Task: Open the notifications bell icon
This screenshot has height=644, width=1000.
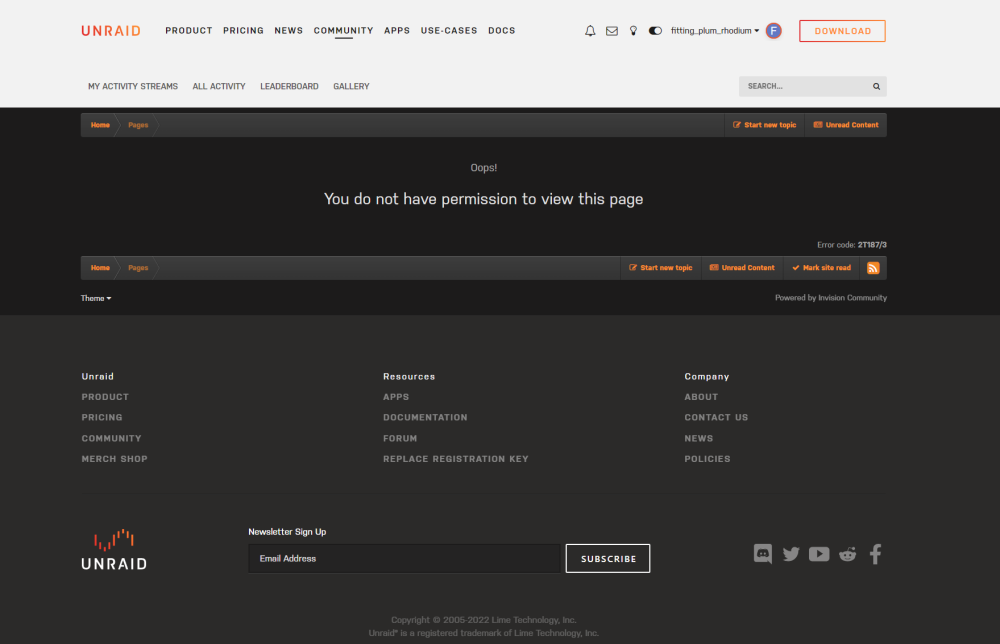Action: click(x=590, y=31)
